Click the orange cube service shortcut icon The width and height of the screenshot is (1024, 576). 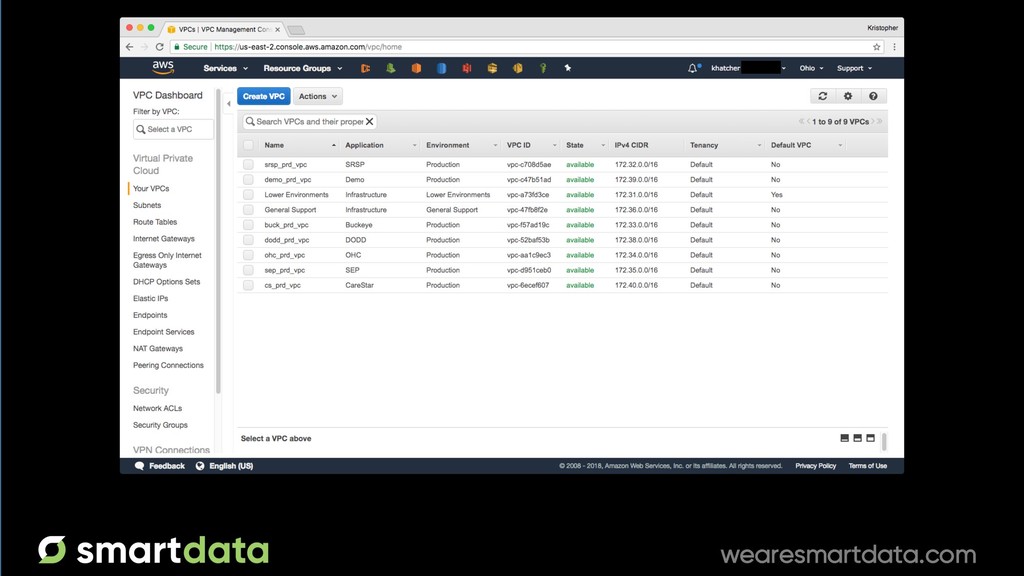(x=416, y=68)
